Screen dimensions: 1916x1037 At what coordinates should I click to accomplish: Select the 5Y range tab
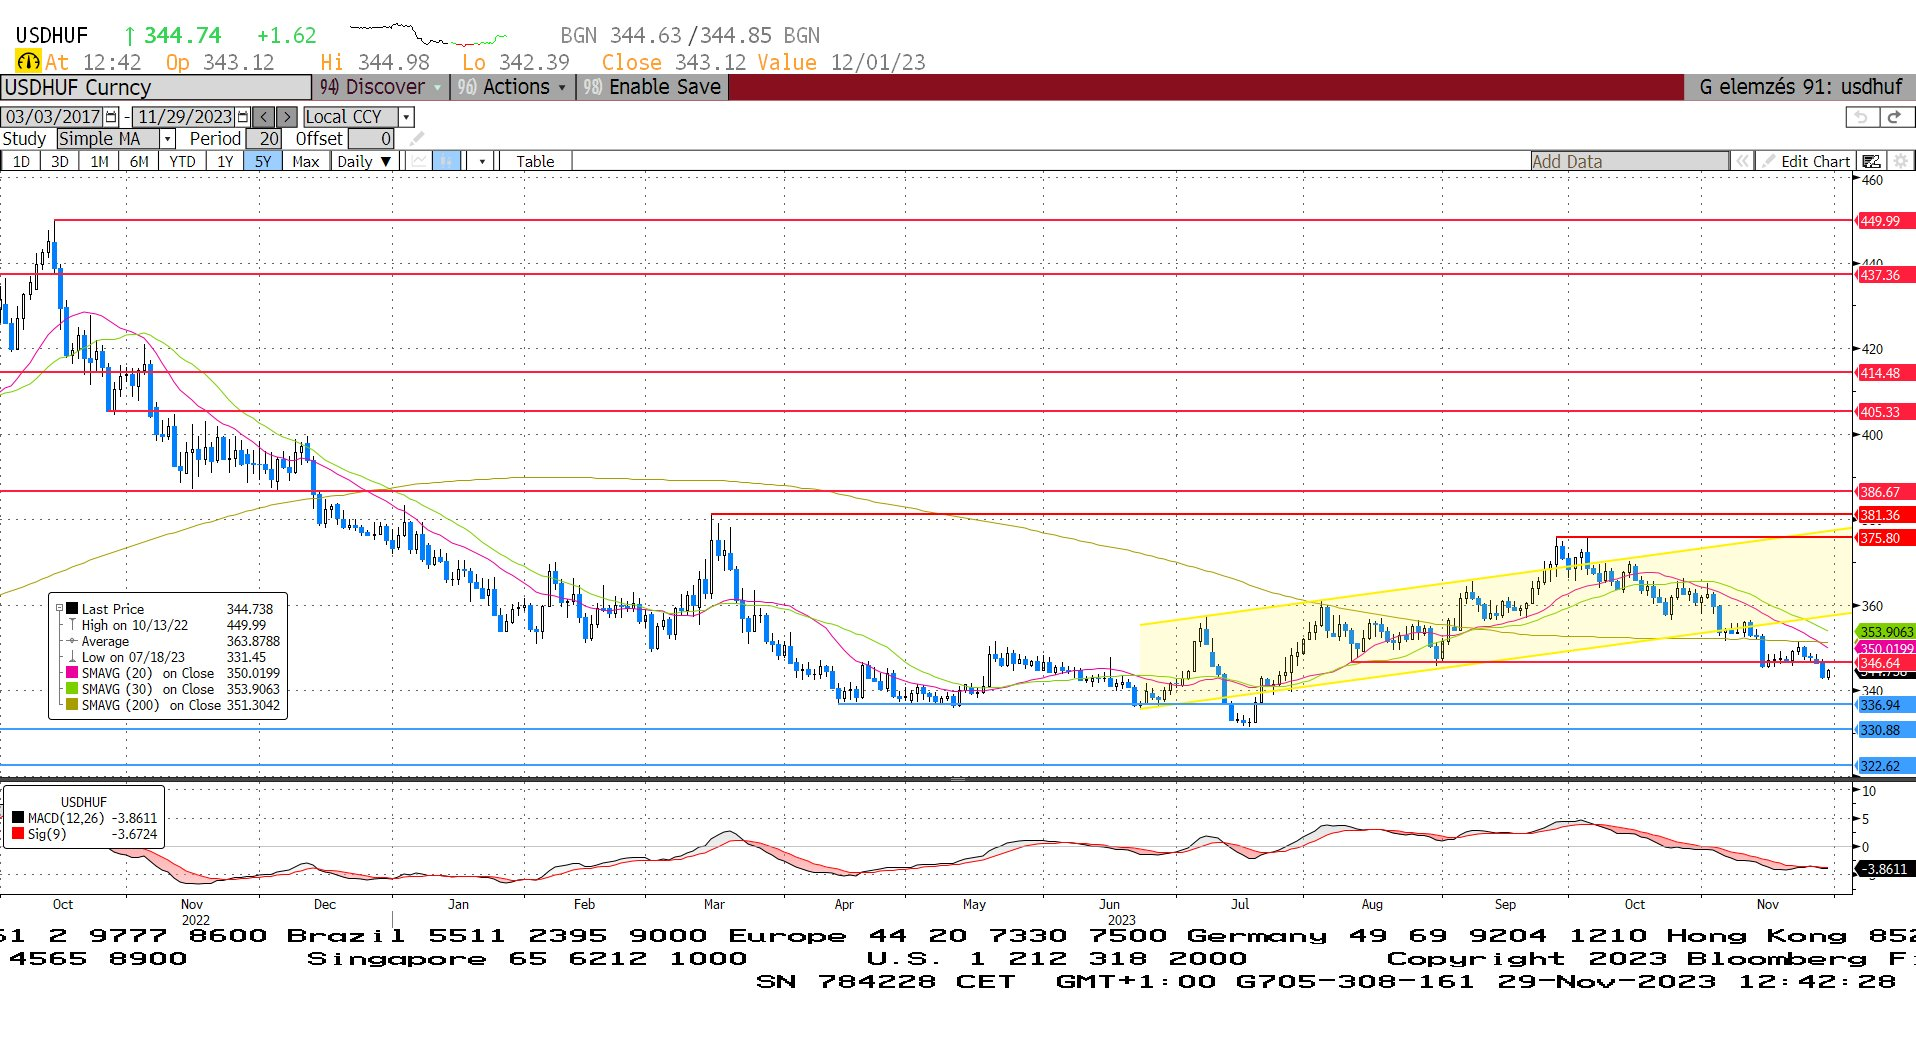(263, 161)
